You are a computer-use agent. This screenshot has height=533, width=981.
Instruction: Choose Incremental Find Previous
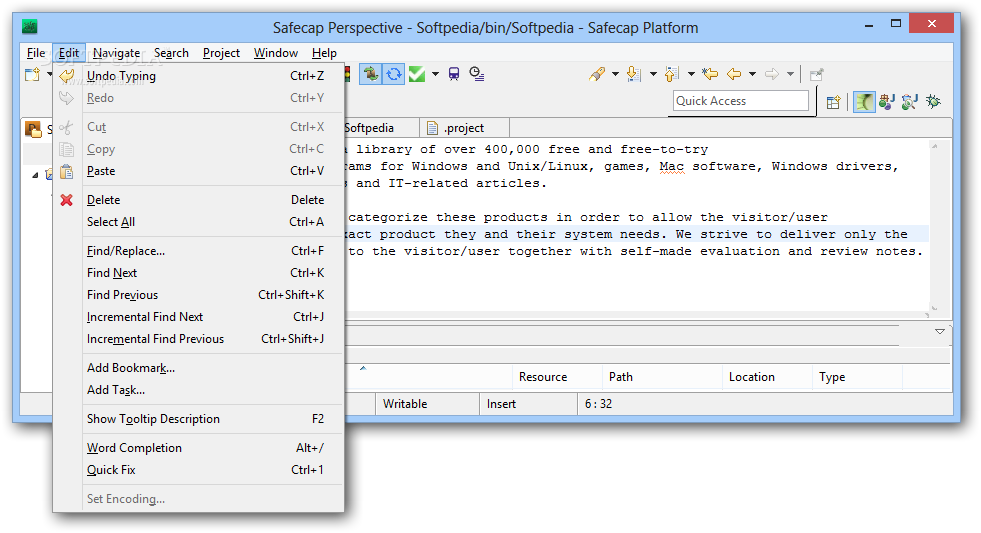click(x=198, y=338)
